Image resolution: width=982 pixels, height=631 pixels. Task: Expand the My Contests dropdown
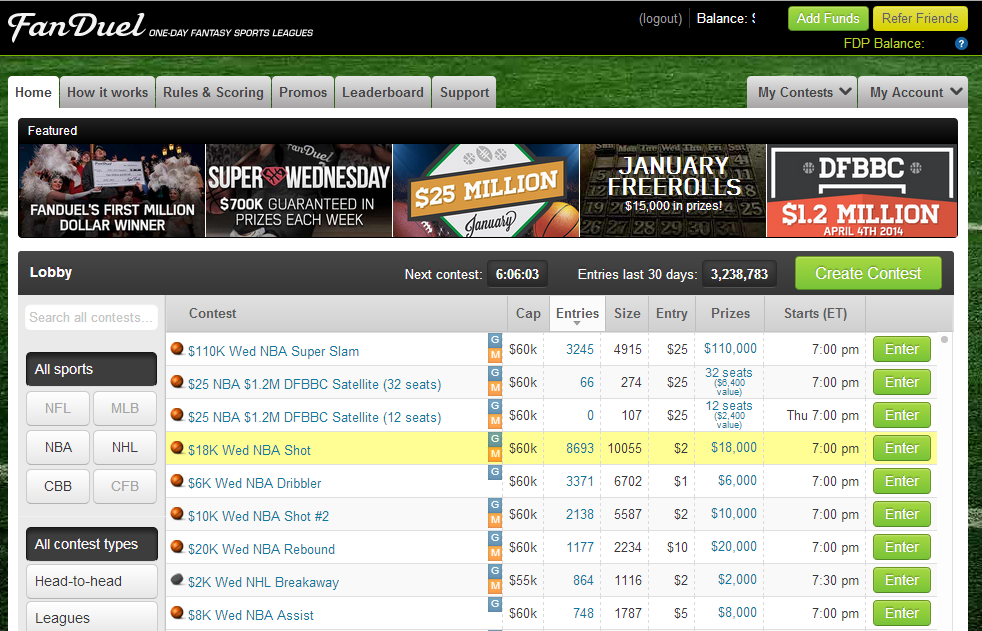(x=802, y=92)
